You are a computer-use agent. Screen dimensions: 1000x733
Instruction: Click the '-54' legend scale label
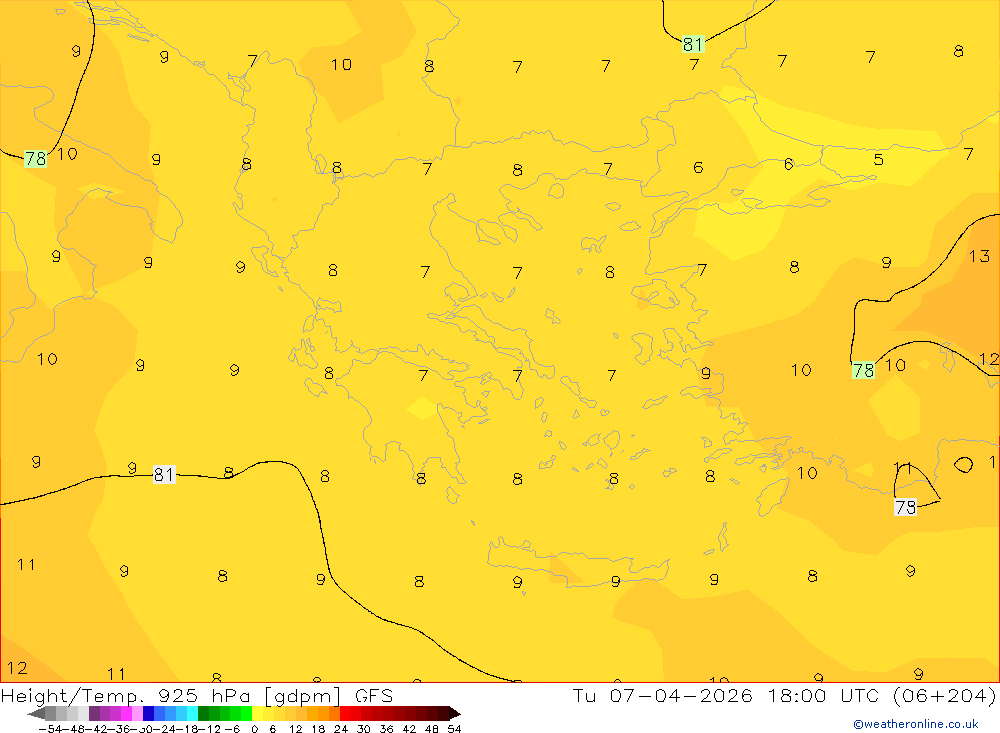tap(50, 729)
